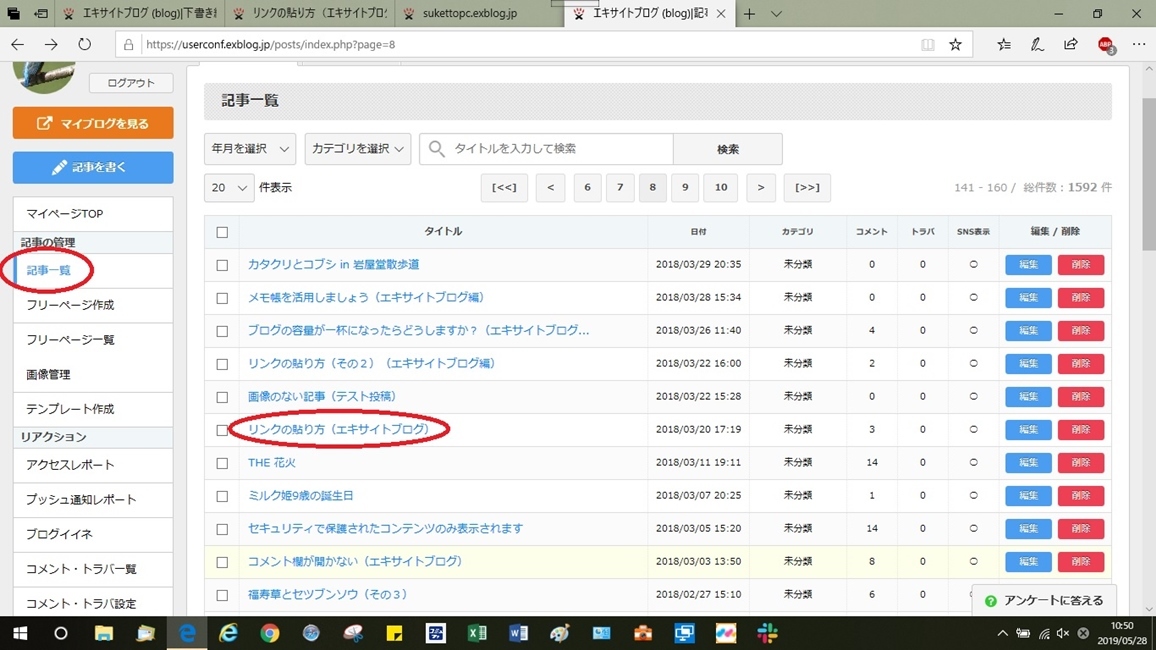The width and height of the screenshot is (1156, 650).
Task: Open a new browser tab
Action: click(x=749, y=13)
